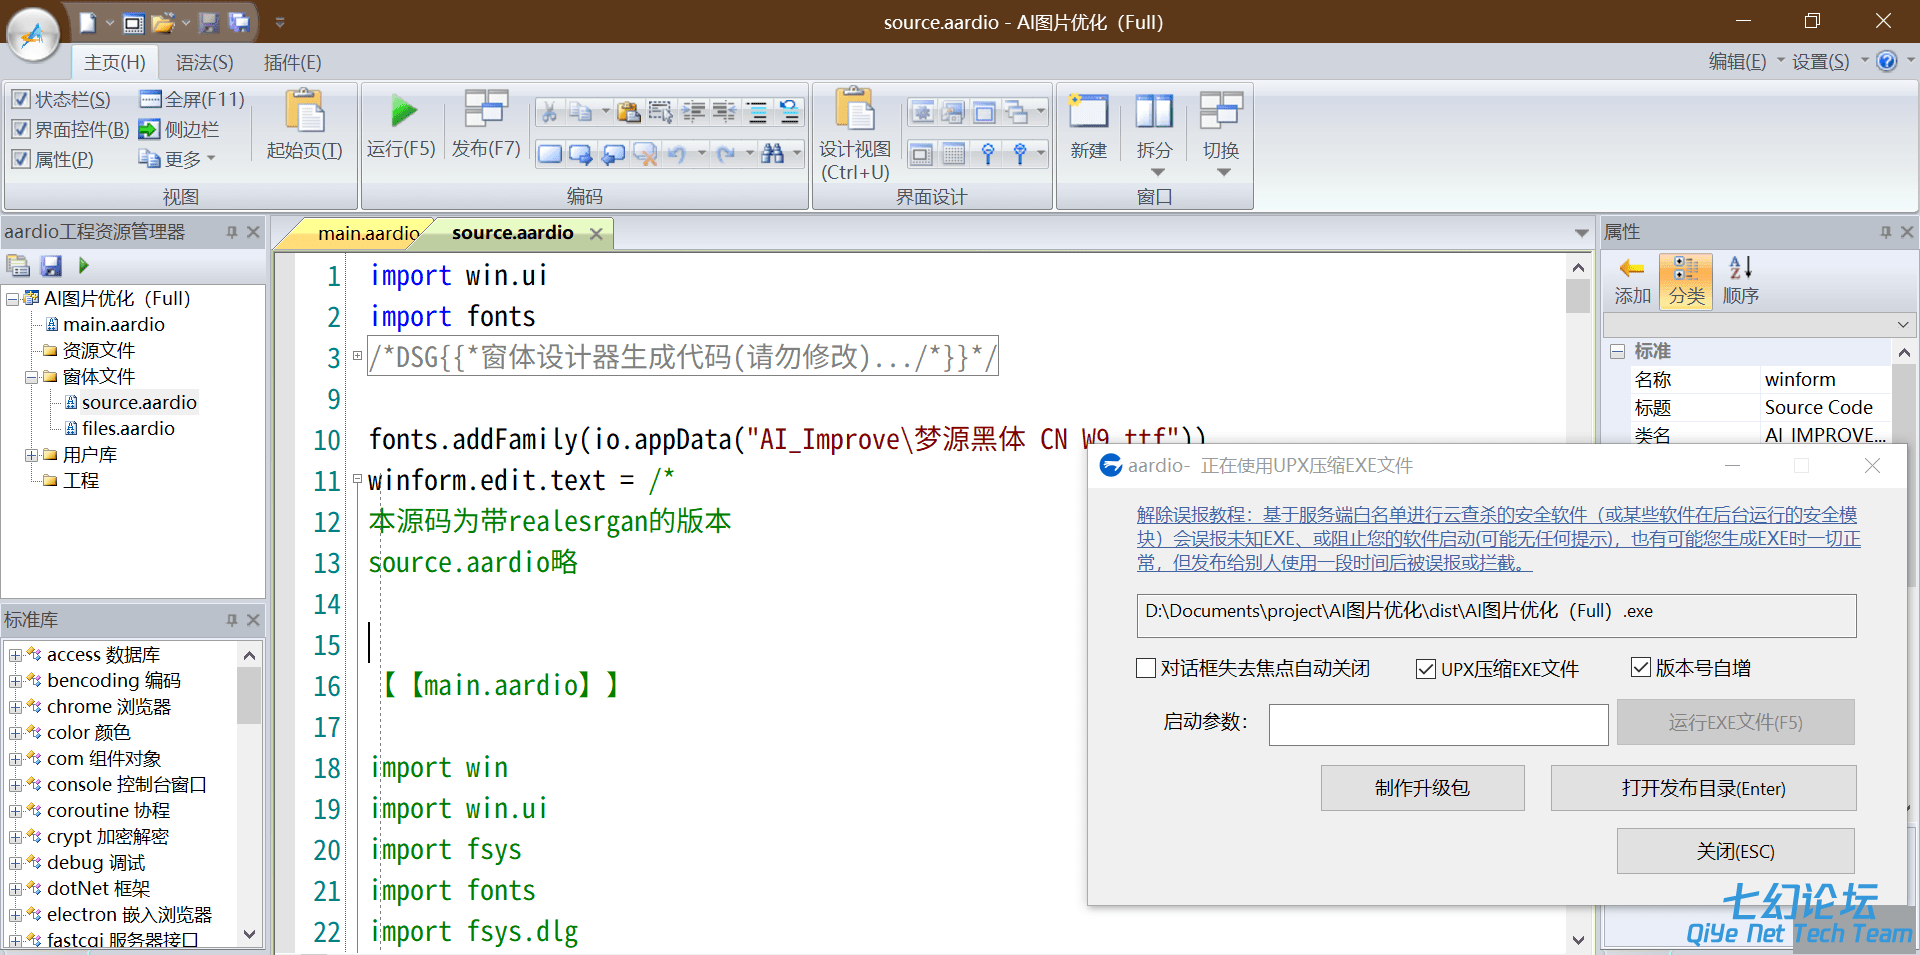The width and height of the screenshot is (1920, 955).
Task: Click the standard library list scroll-down arrow
Action: tap(250, 934)
